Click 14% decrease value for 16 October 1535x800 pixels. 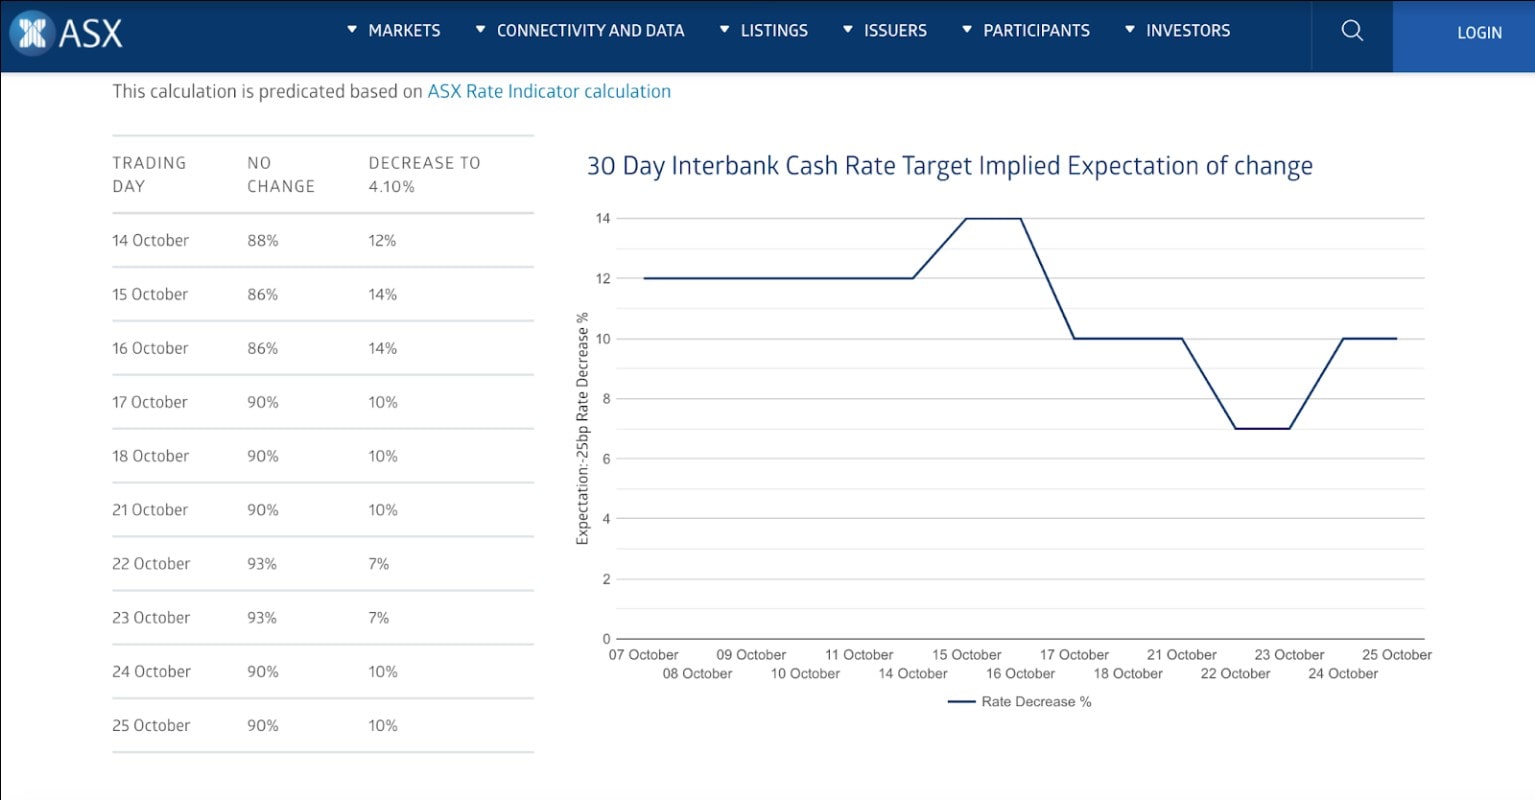pyautogui.click(x=383, y=349)
